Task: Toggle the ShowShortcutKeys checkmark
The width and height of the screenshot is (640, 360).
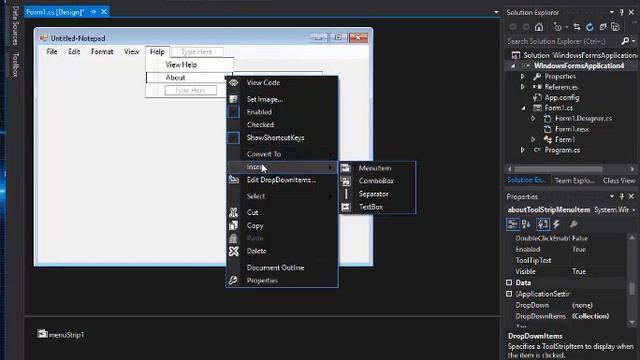Action: click(233, 138)
